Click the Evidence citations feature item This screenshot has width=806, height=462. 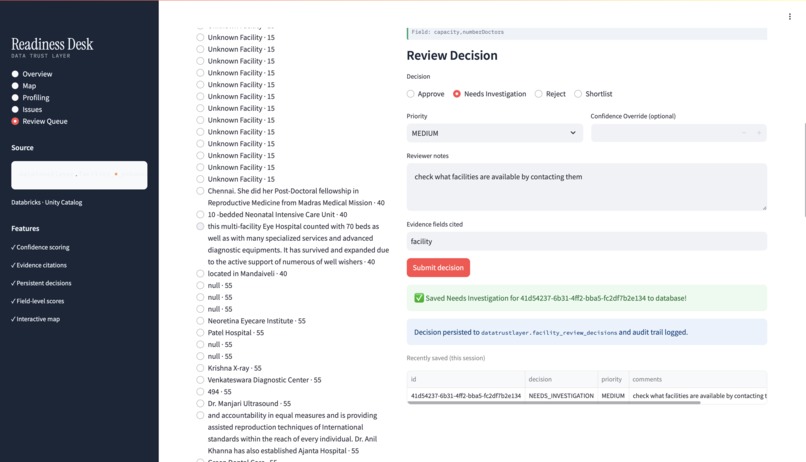tap(39, 265)
